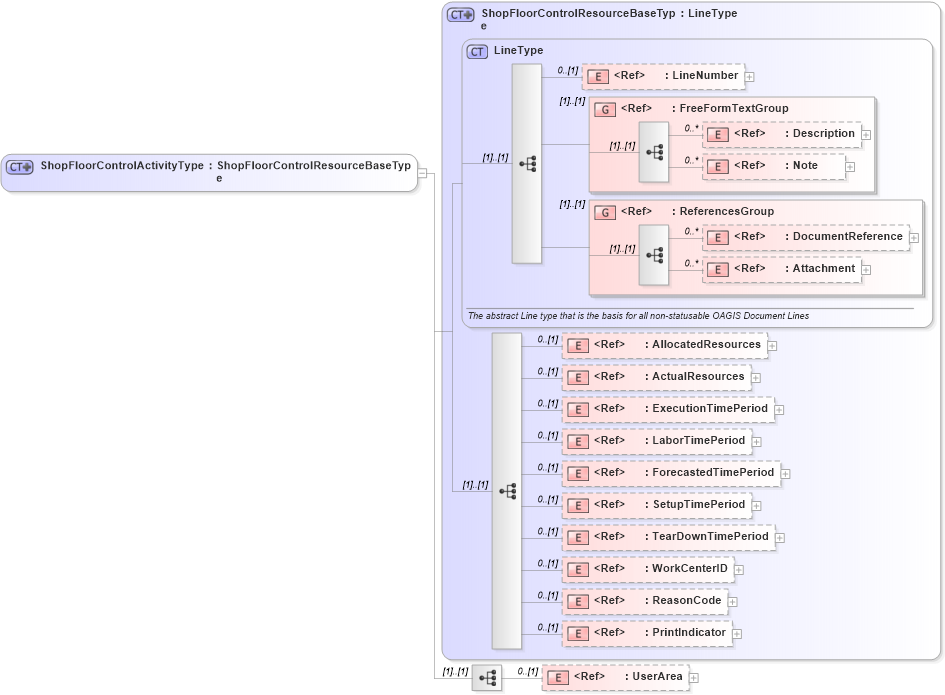The height and width of the screenshot is (695, 945).
Task: Expand the plus handle next to PrintIndicator
Action: click(x=737, y=633)
